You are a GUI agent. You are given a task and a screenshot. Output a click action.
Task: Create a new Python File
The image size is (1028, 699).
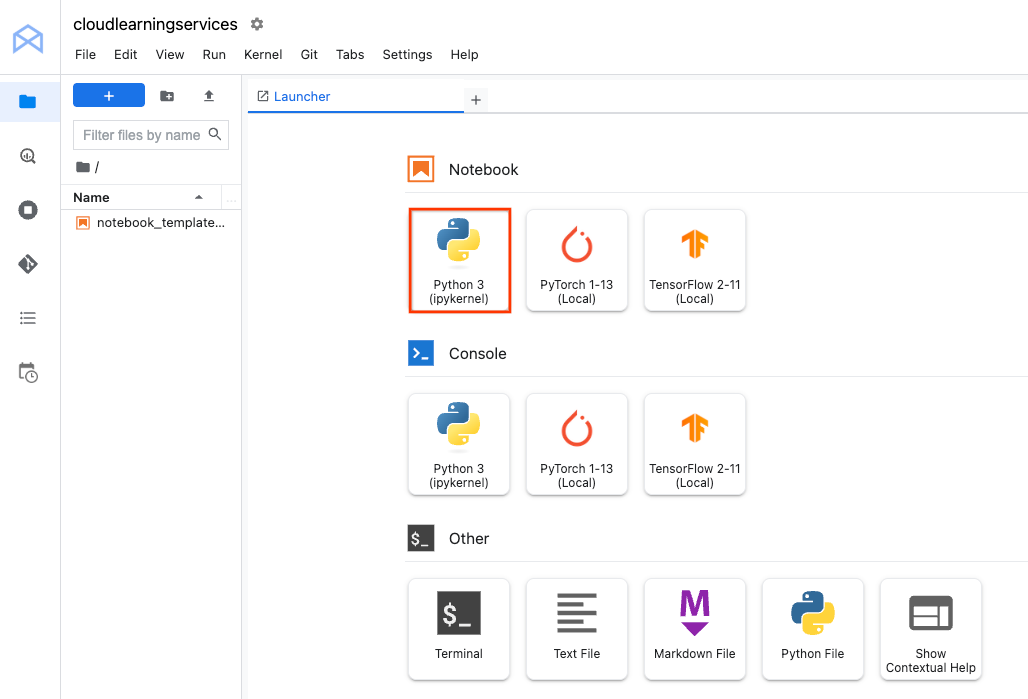pos(813,629)
